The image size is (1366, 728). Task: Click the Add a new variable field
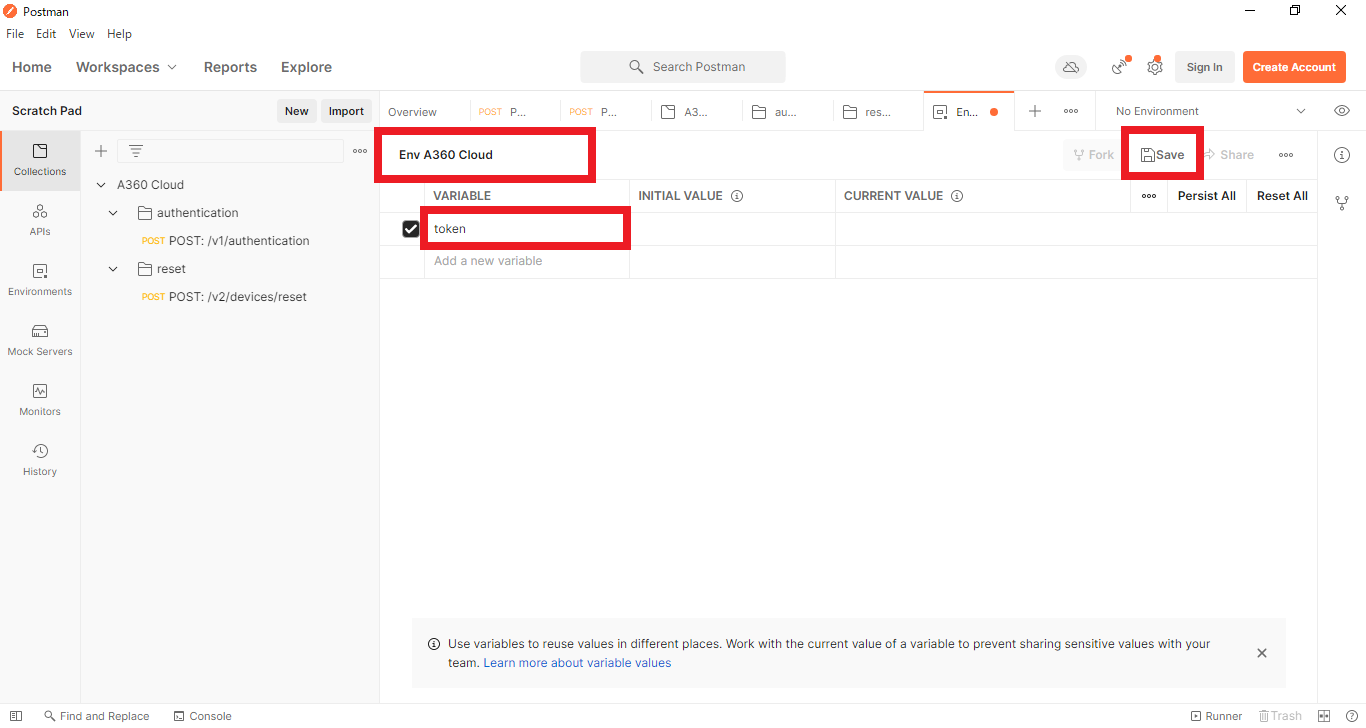tap(527, 262)
